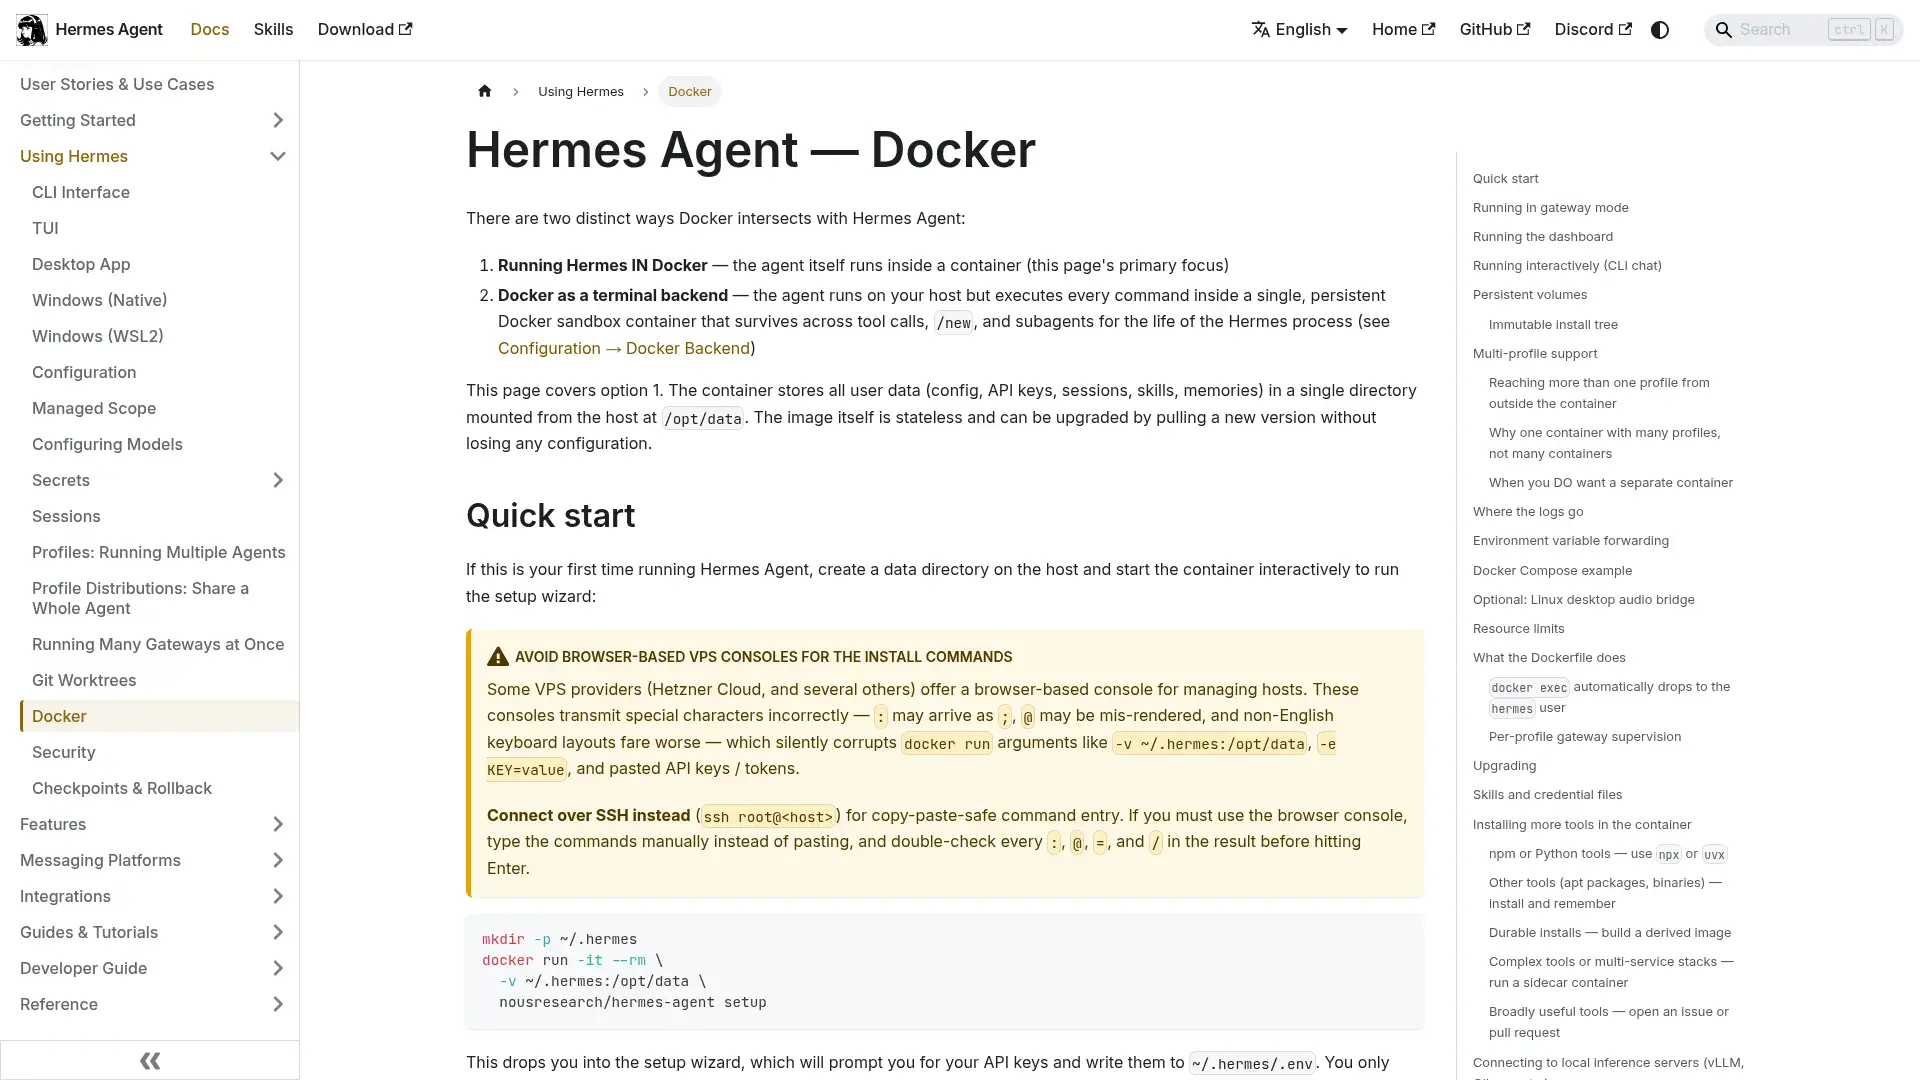Jump to Immutable install tree
The image size is (1920, 1080).
click(x=1553, y=324)
